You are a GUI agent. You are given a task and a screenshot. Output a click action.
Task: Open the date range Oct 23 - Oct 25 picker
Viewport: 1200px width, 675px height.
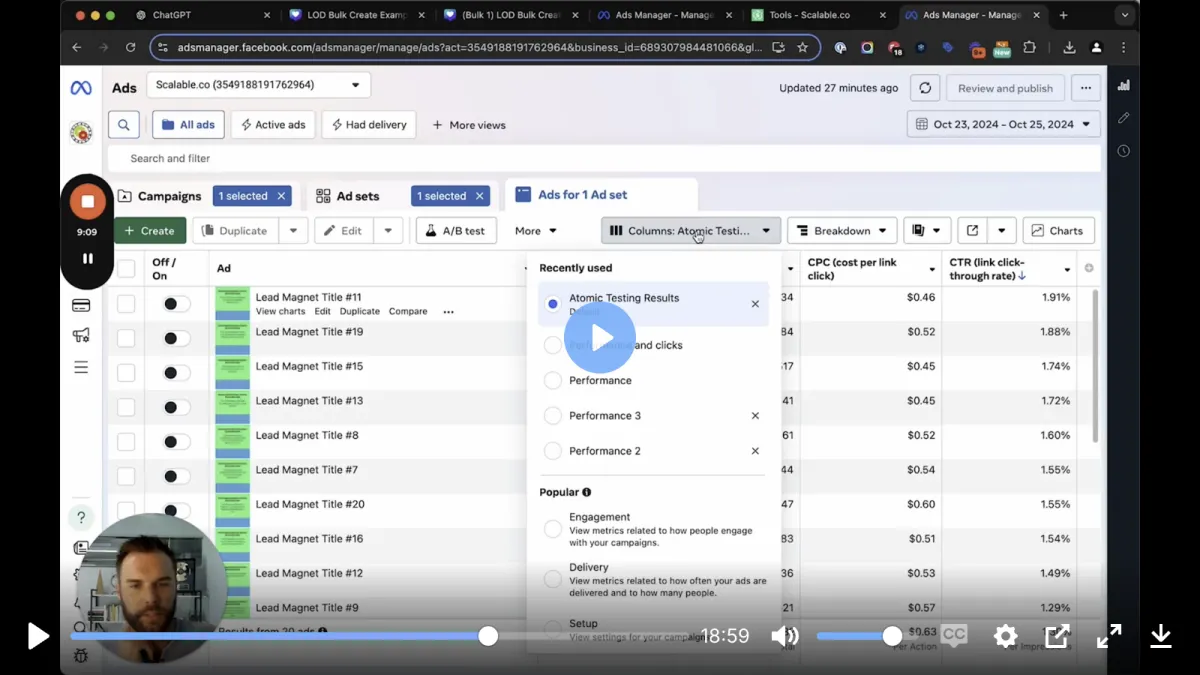point(1003,125)
